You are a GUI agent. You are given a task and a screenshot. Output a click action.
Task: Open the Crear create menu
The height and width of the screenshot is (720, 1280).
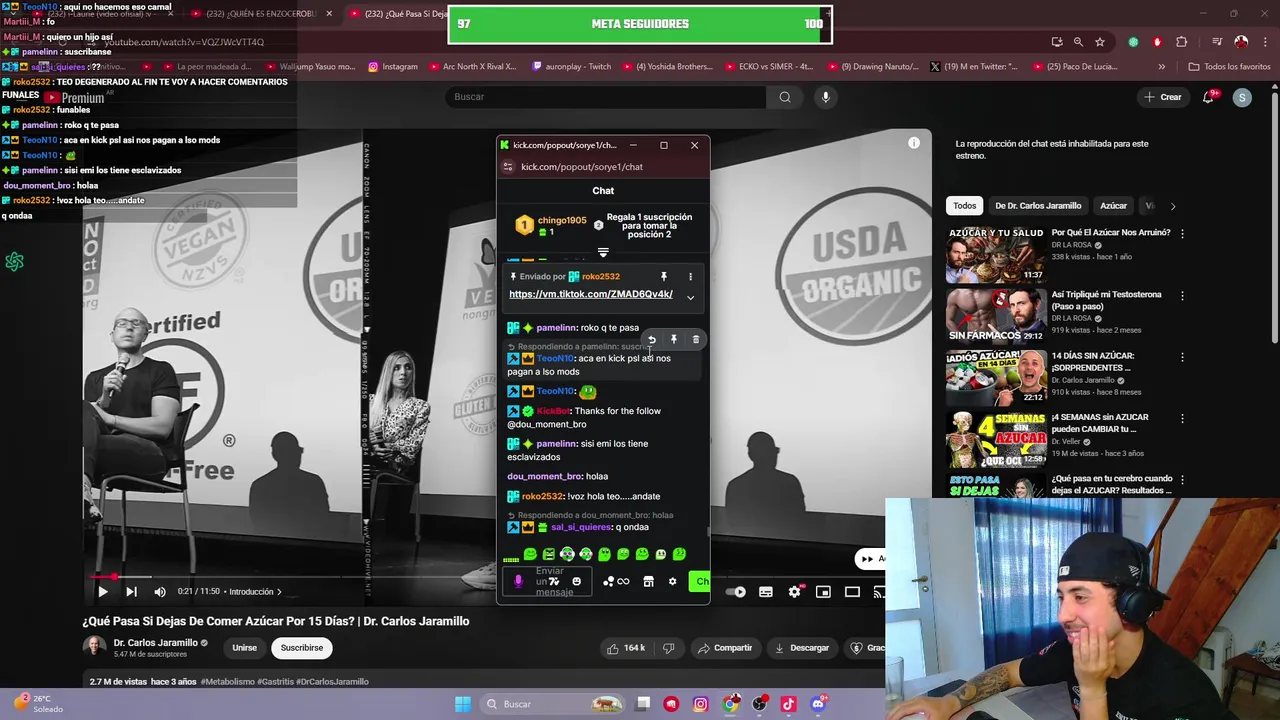click(x=1163, y=97)
